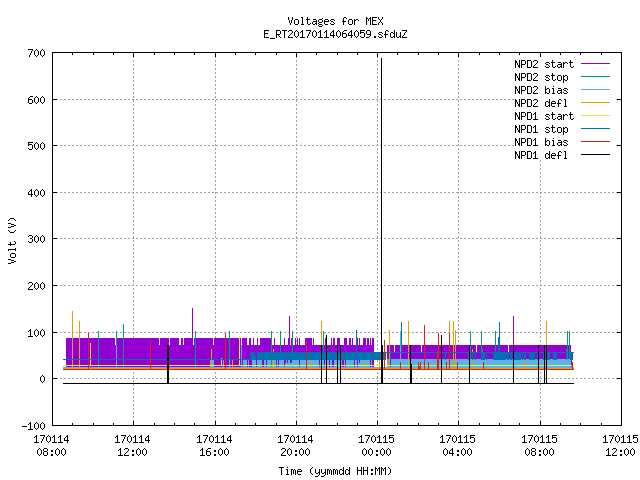Viewport: 640px width, 480px height.
Task: Click the 170115 12:00 x-axis label
Action: [620, 446]
